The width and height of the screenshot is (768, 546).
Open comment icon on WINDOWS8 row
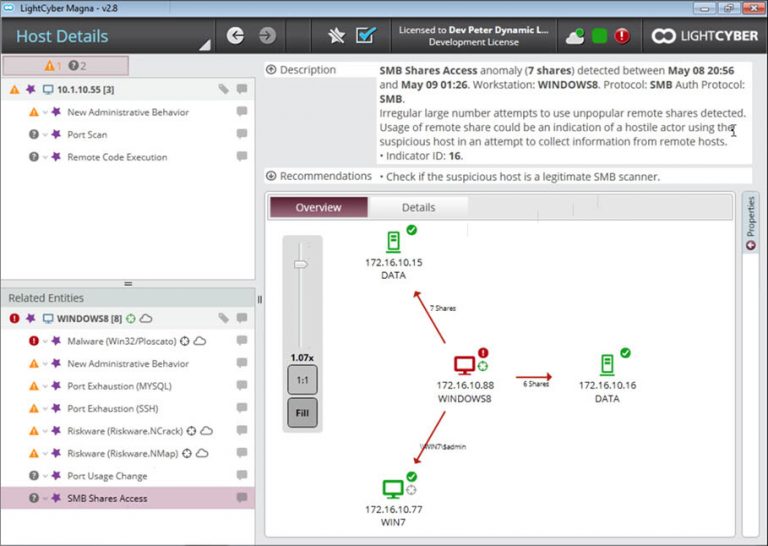242,318
